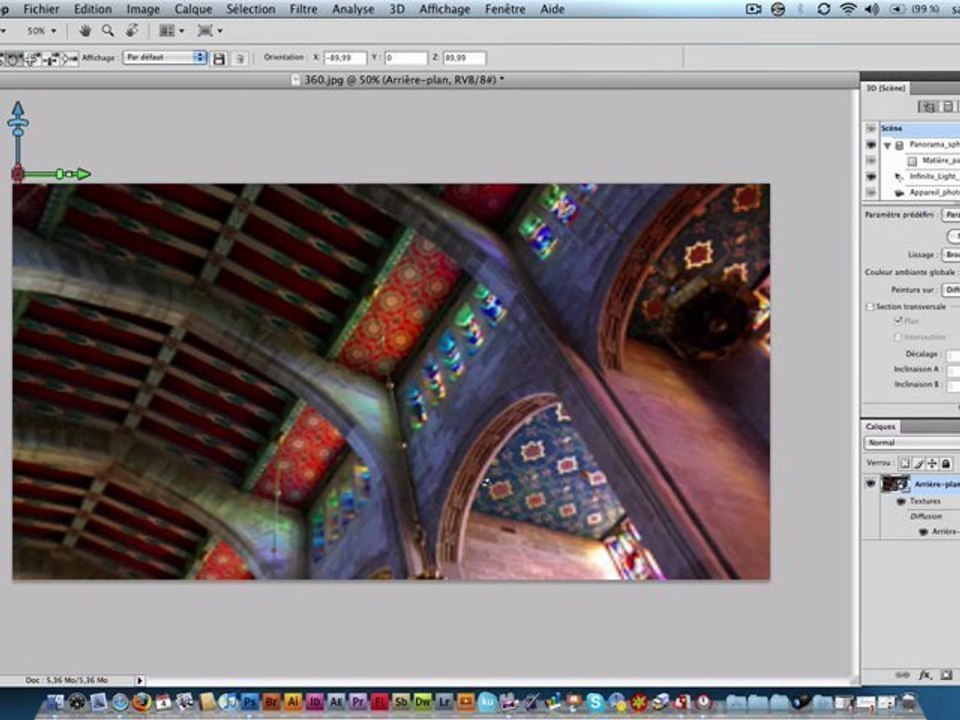The image size is (960, 720).
Task: Select the Zoom magnifier tool
Action: (107, 31)
